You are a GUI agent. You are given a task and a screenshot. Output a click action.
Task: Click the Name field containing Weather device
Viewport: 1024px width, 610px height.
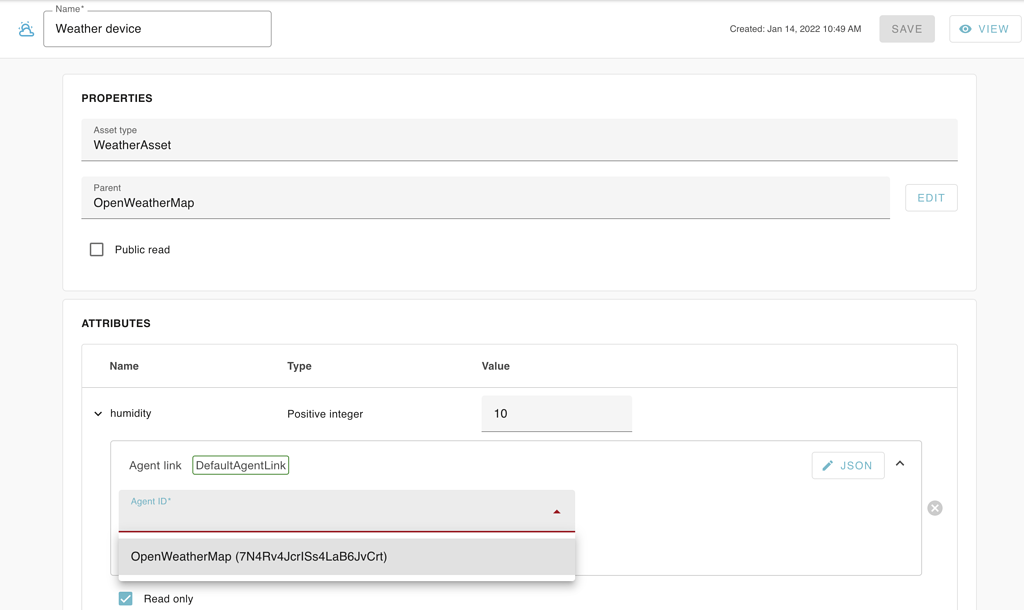point(157,28)
